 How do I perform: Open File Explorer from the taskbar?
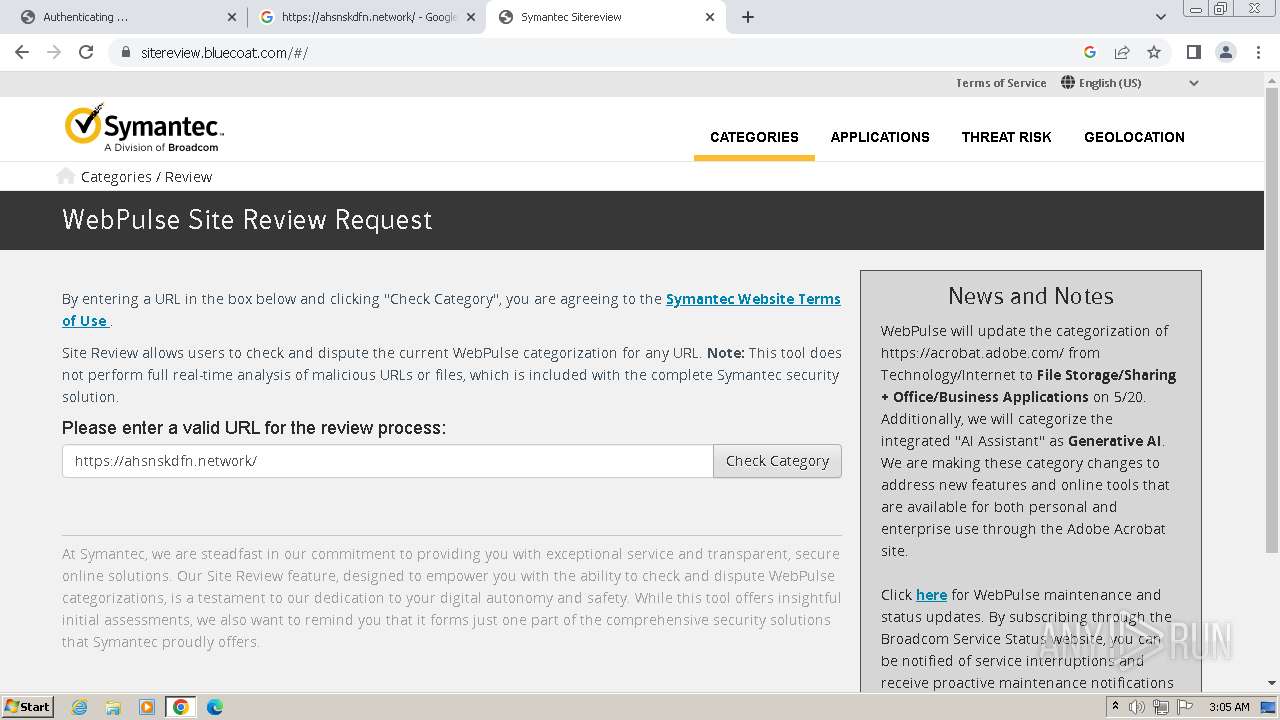click(113, 707)
